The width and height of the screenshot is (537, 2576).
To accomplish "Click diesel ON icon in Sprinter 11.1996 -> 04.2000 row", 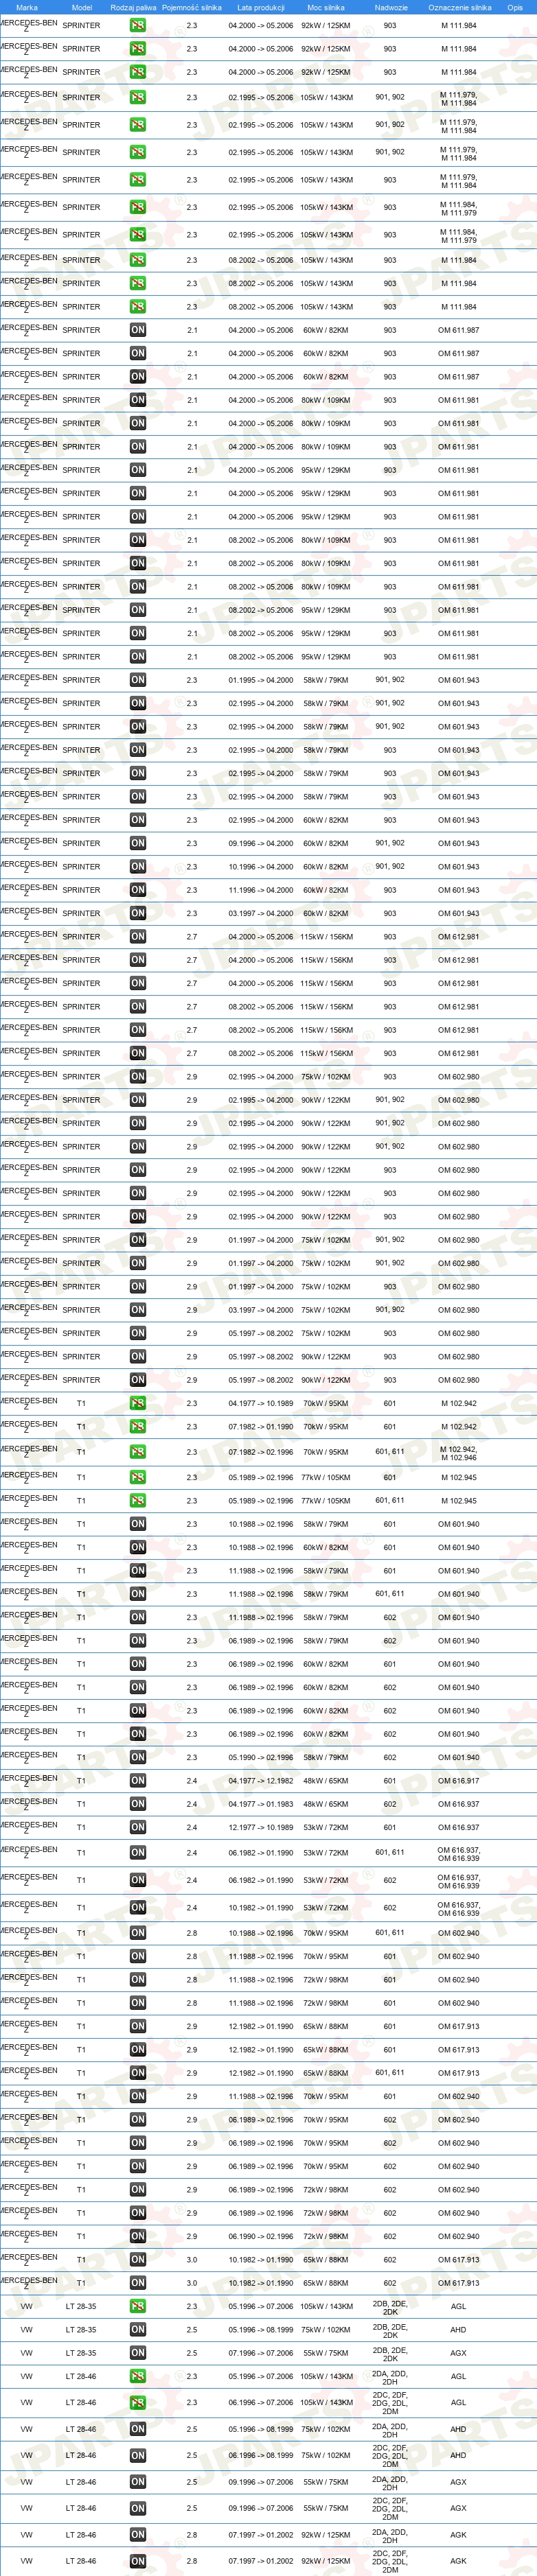I will (138, 890).
